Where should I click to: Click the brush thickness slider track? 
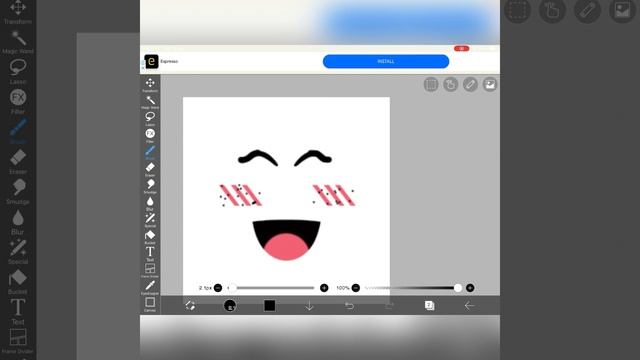271,288
